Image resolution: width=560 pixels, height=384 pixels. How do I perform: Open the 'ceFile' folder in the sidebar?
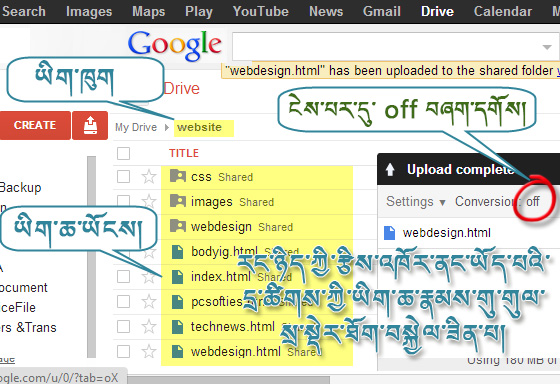pyautogui.click(x=18, y=308)
